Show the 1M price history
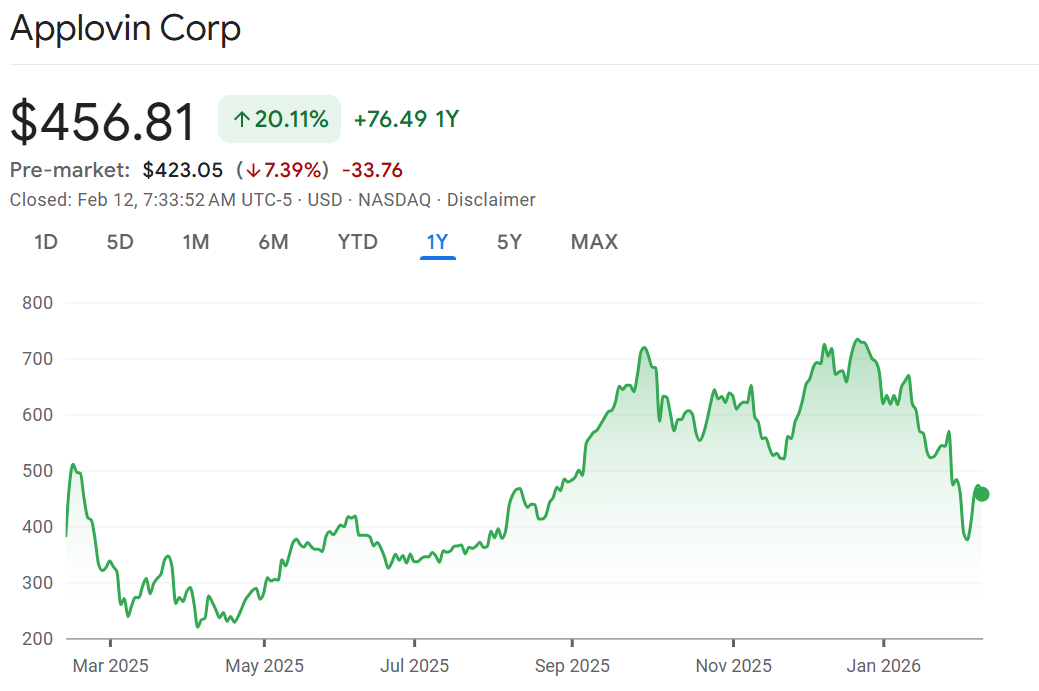Screen dimensions: 1039x691 pos(196,242)
